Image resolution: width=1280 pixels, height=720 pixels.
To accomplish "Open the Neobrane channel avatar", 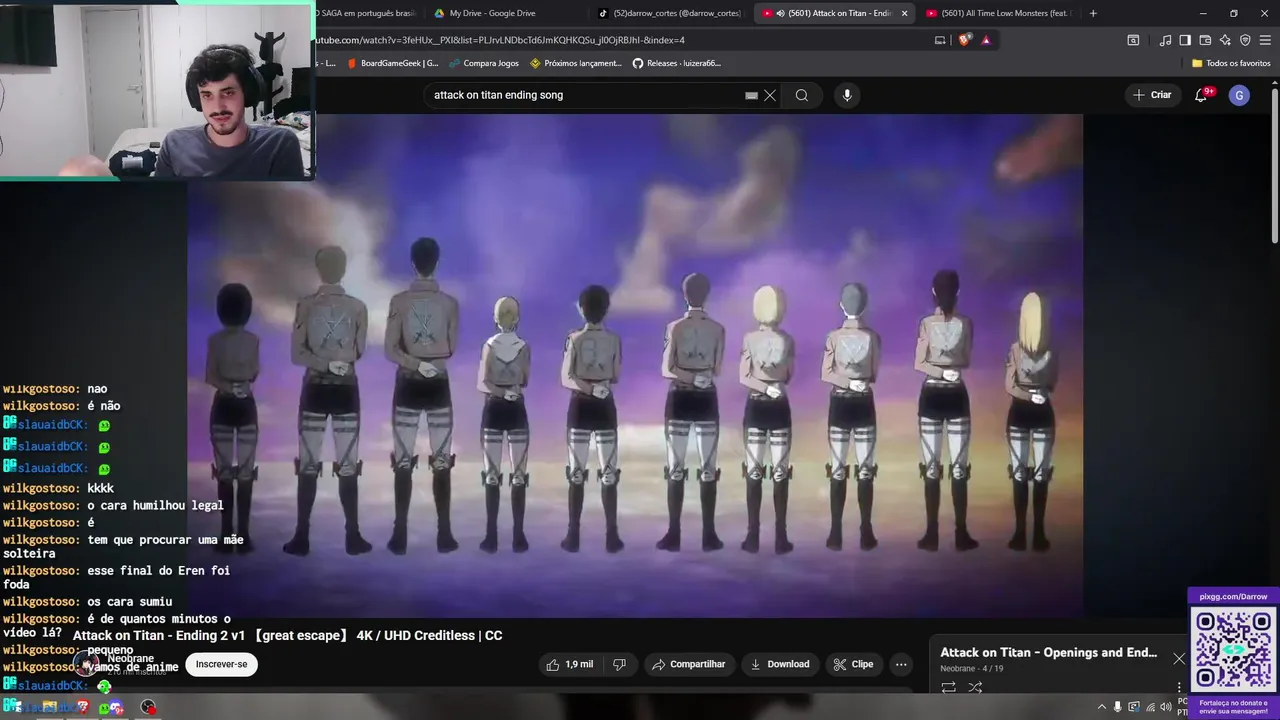I will coord(88,664).
